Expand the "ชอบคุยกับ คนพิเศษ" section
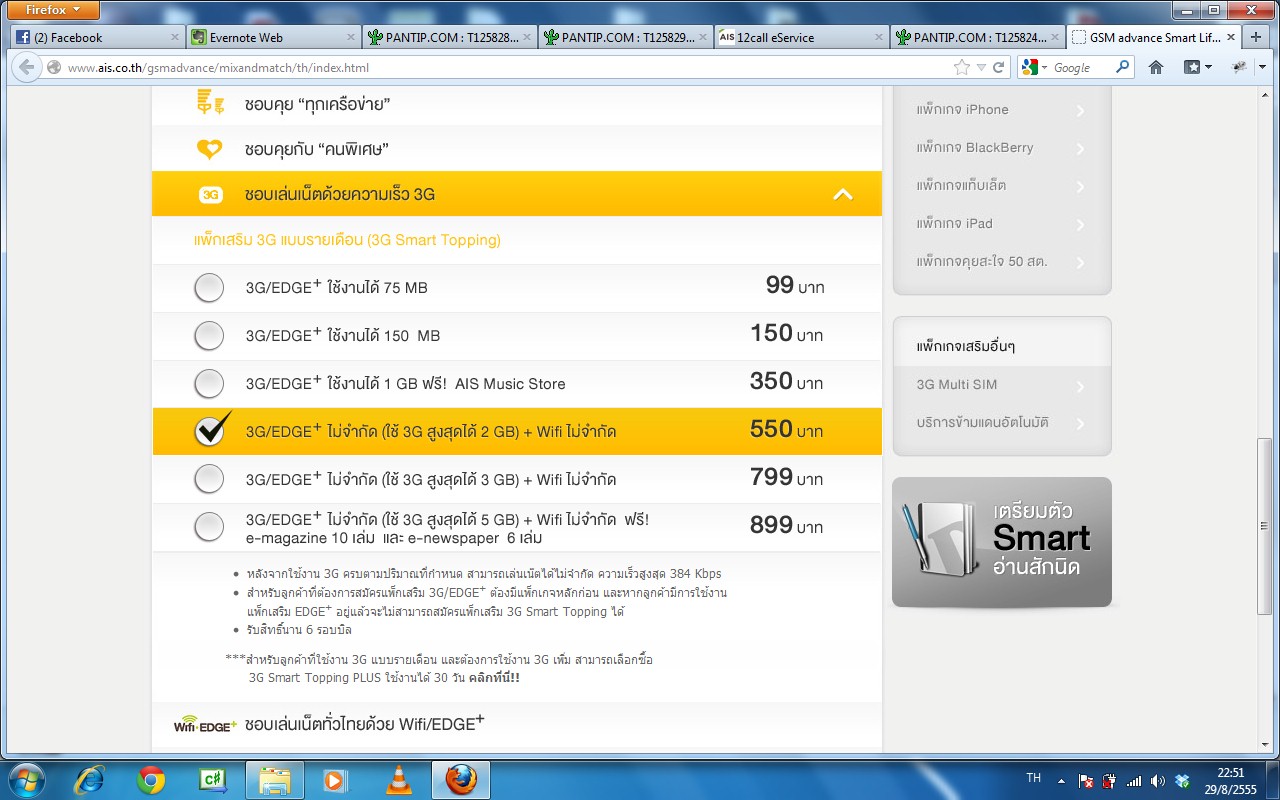 (x=517, y=149)
